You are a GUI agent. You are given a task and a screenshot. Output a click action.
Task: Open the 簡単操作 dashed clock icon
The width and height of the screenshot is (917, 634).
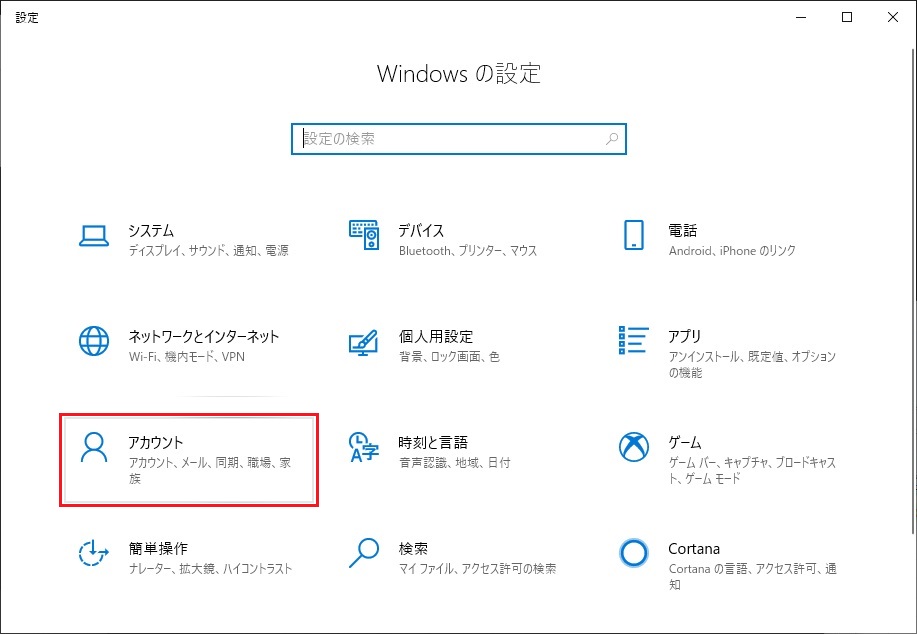(x=94, y=553)
